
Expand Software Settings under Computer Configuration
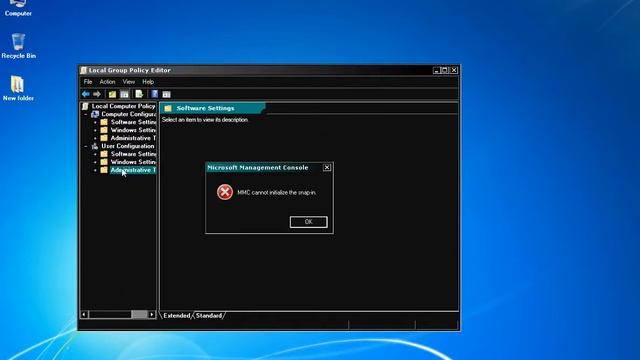[x=96, y=122]
